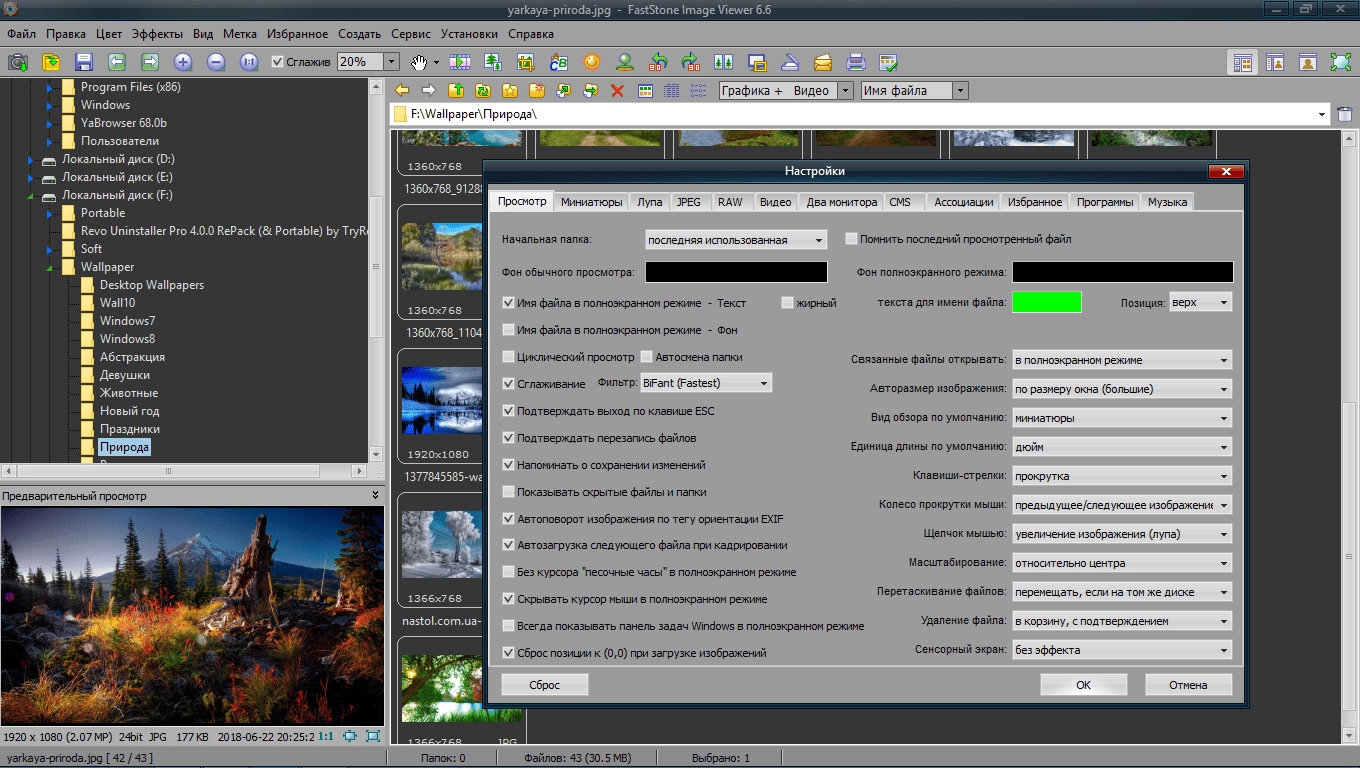Uncheck 'Автоповорот изображения по тегу ориентации EXIF'

click(x=509, y=518)
